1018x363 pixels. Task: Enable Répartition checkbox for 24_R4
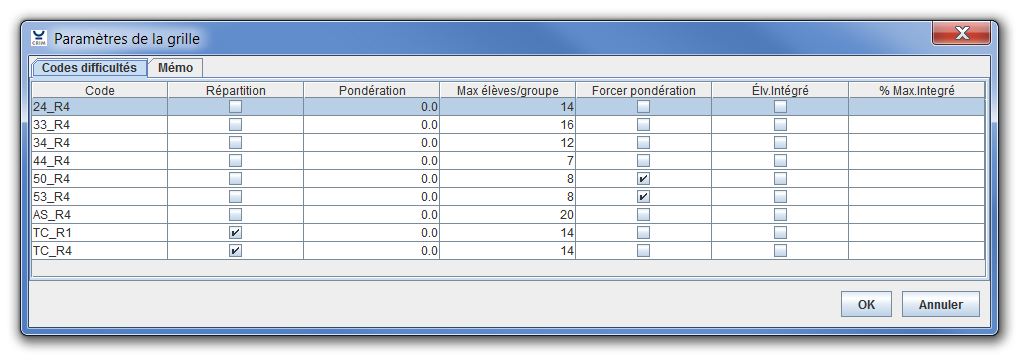(236, 107)
